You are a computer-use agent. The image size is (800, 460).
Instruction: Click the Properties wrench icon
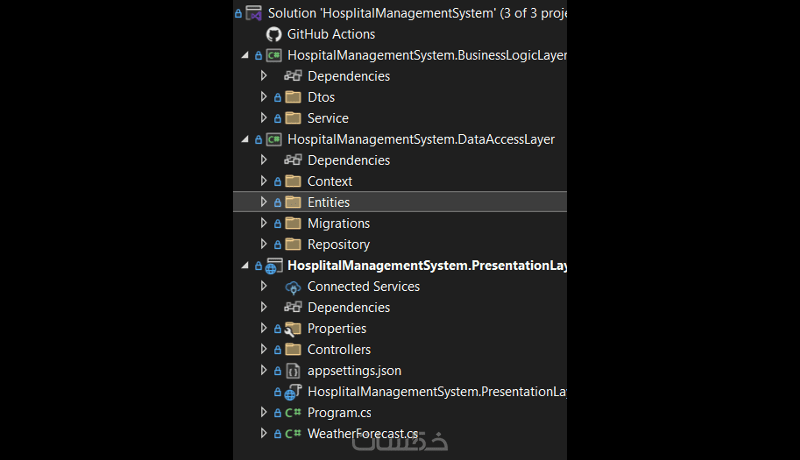293,329
